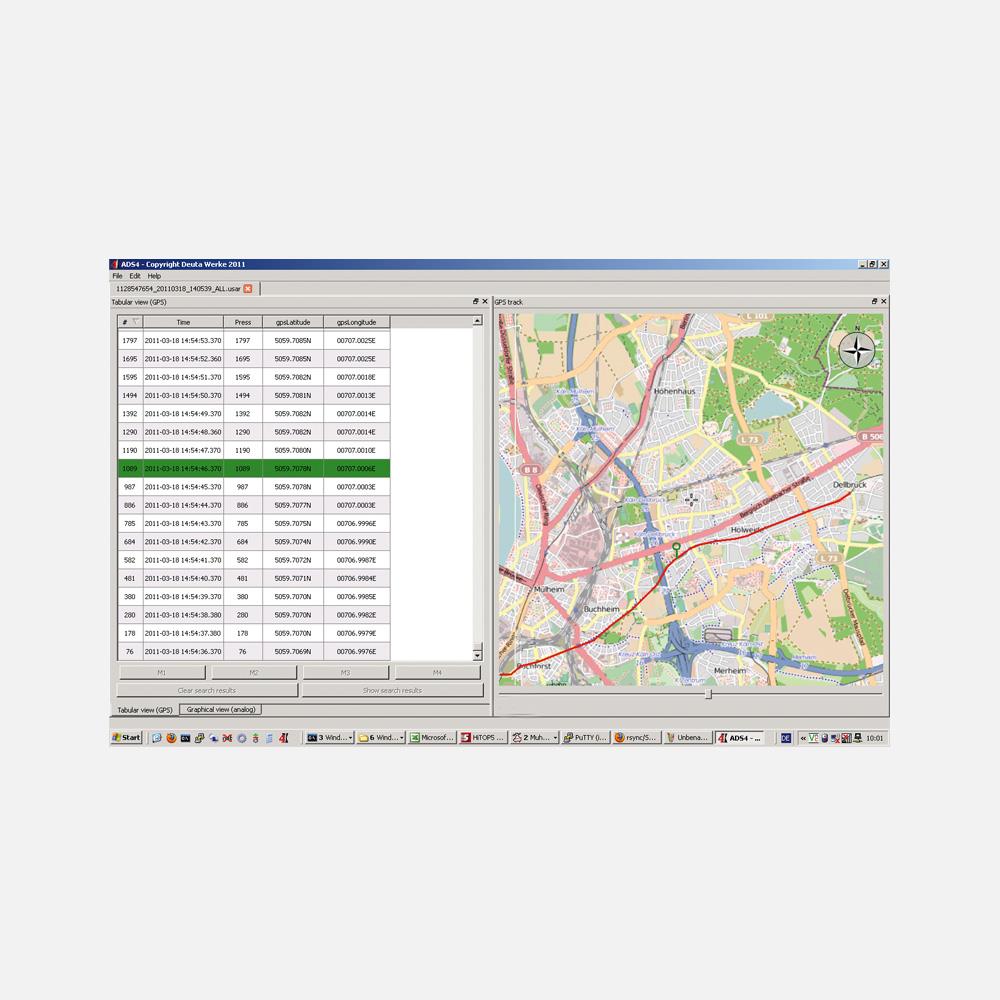This screenshot has height=1000, width=1000.
Task: Switch to the Graphical view (analog) tab
Action: 221,709
